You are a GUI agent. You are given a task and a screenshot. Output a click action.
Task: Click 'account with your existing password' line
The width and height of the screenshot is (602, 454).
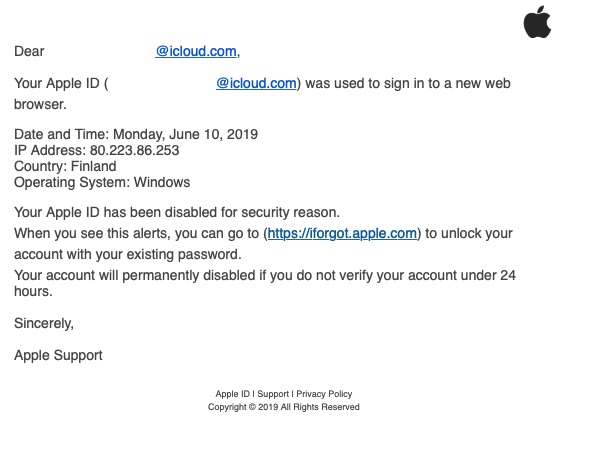point(127,255)
